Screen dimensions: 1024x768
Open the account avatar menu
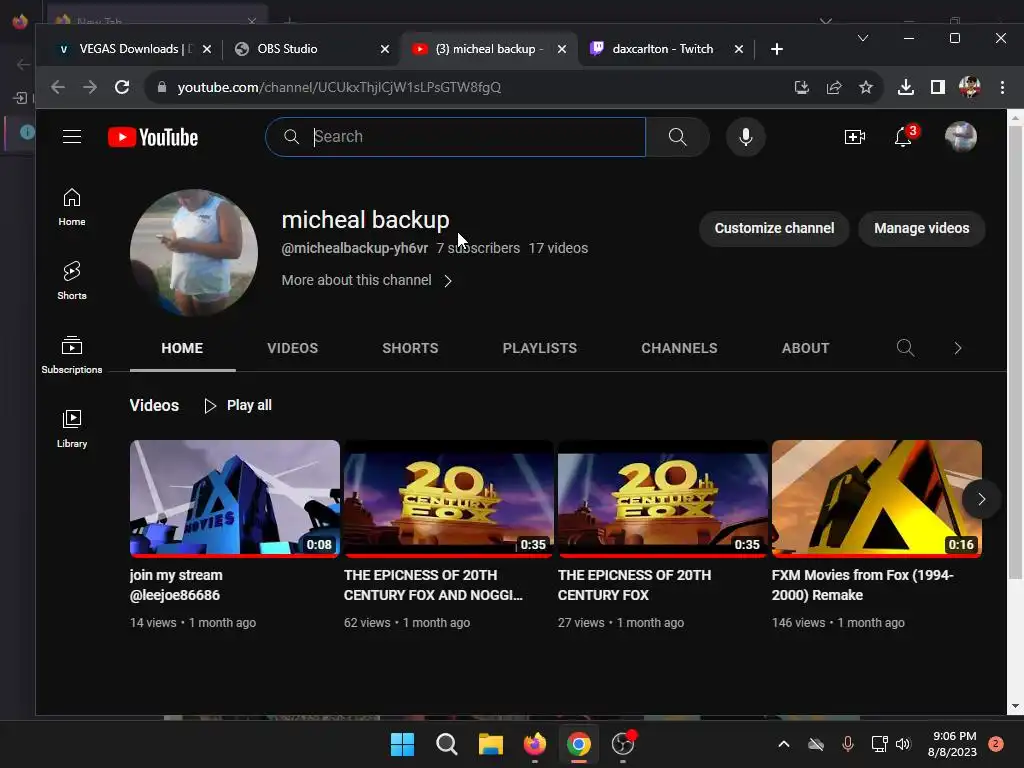[961, 136]
